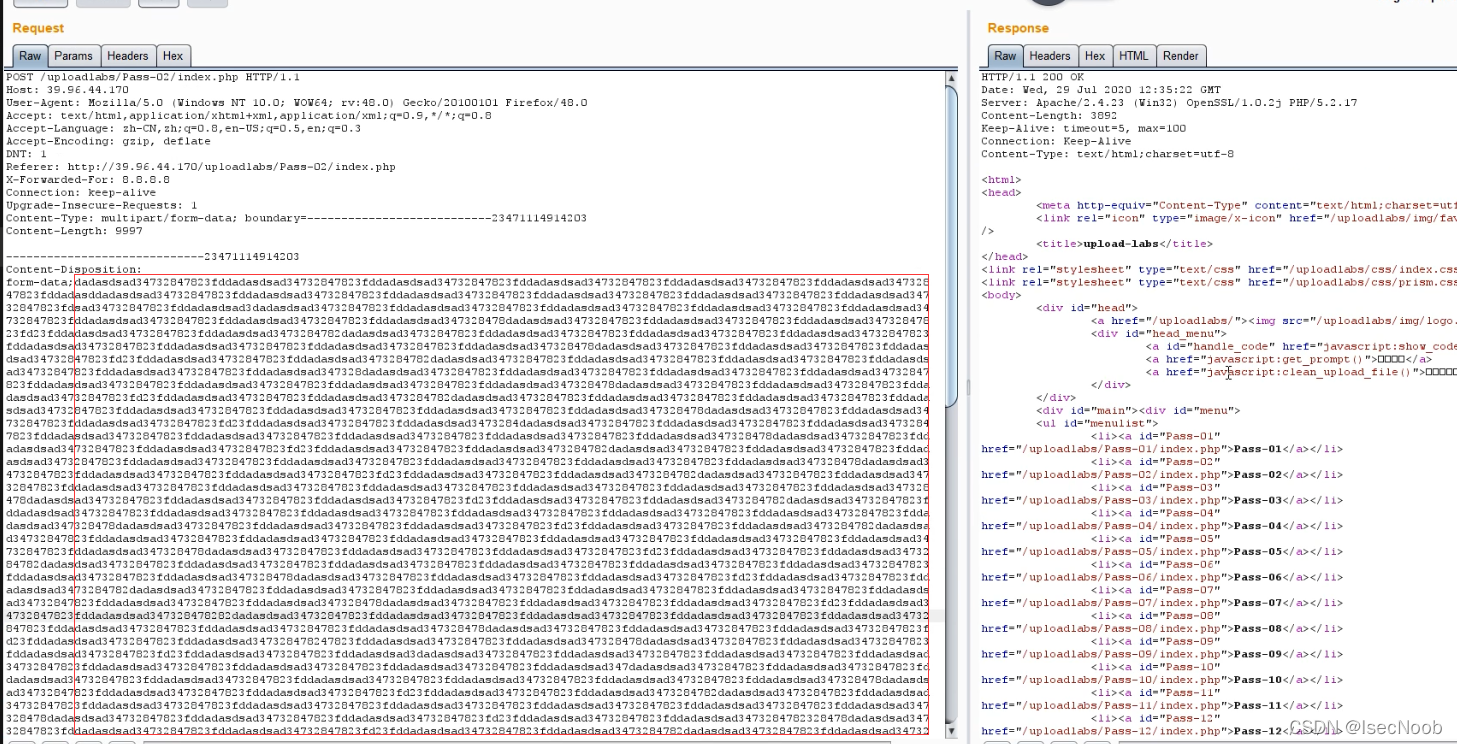Viewport: 1457px width, 744px height.
Task: Click the Accept: text/html header line
Action: click(x=249, y=115)
